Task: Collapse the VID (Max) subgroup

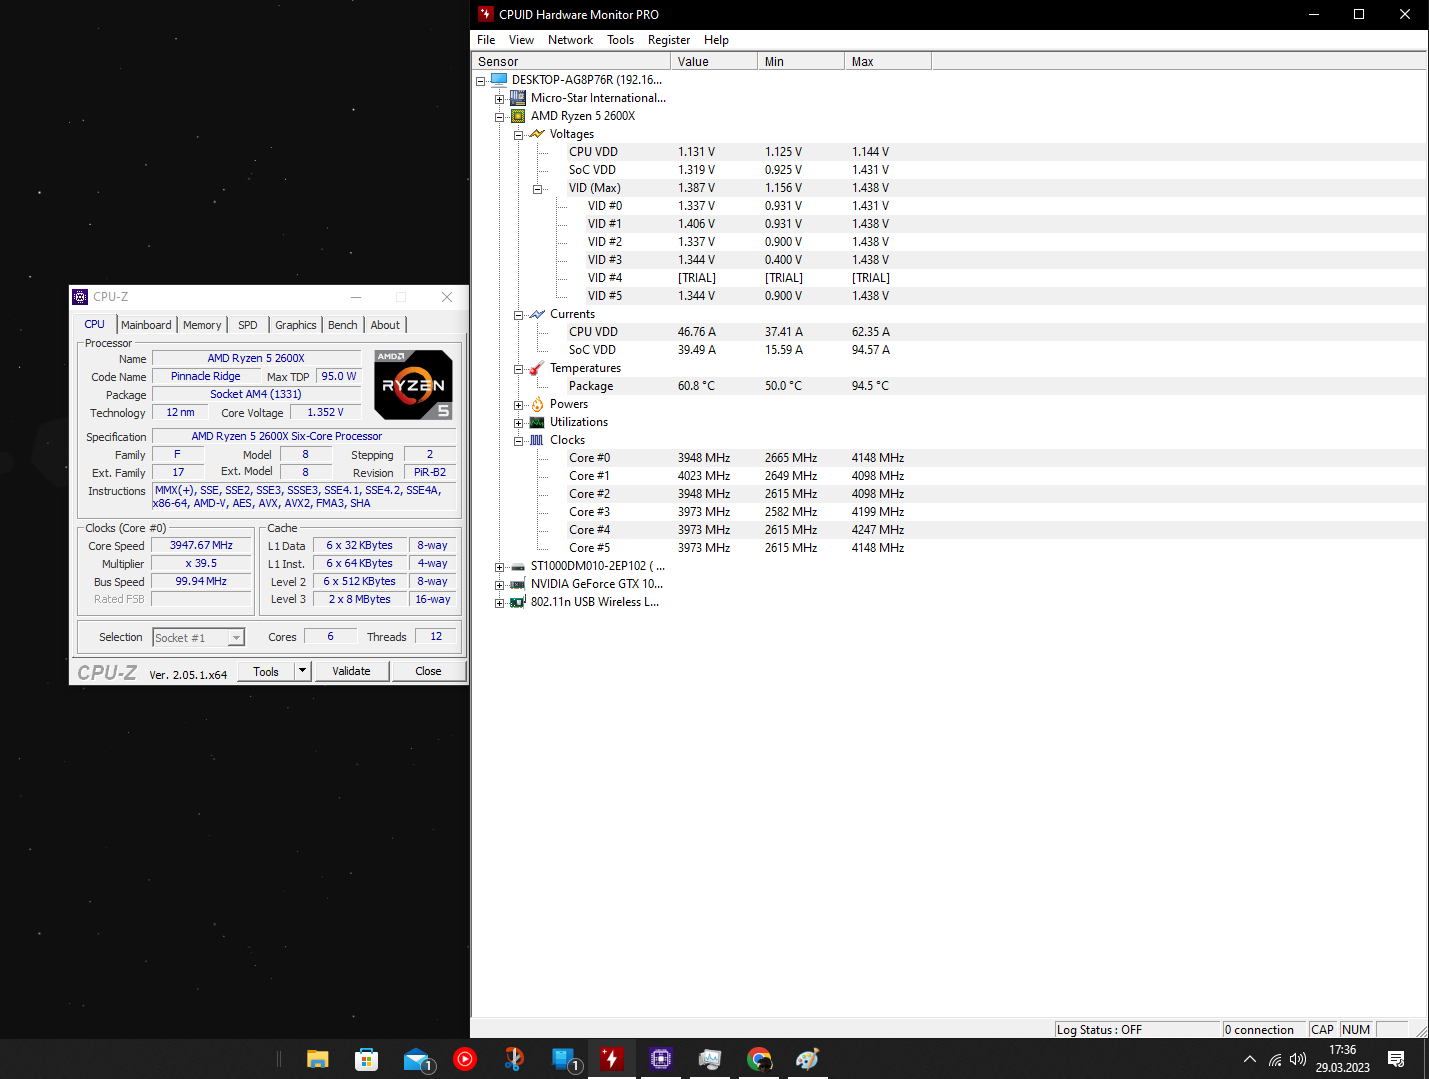Action: click(x=537, y=189)
